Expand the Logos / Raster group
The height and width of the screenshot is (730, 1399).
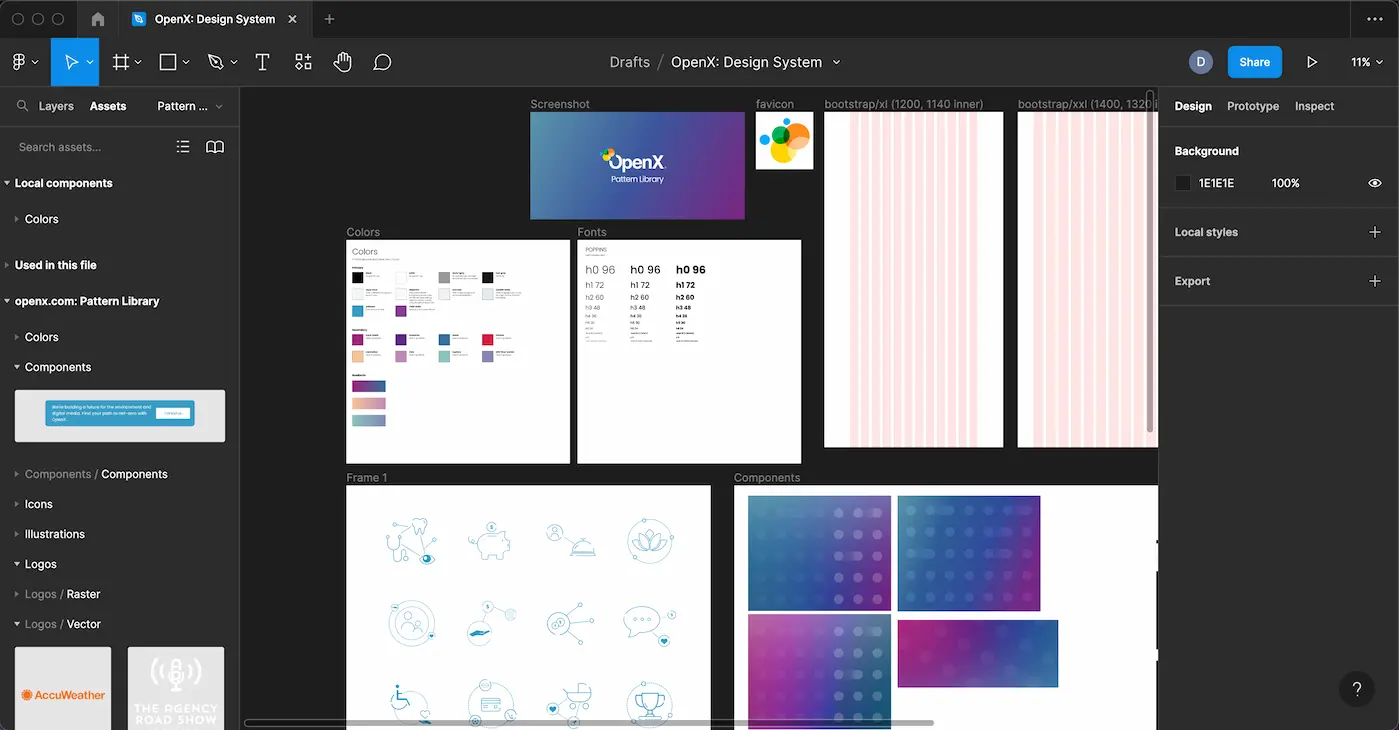pos(17,594)
